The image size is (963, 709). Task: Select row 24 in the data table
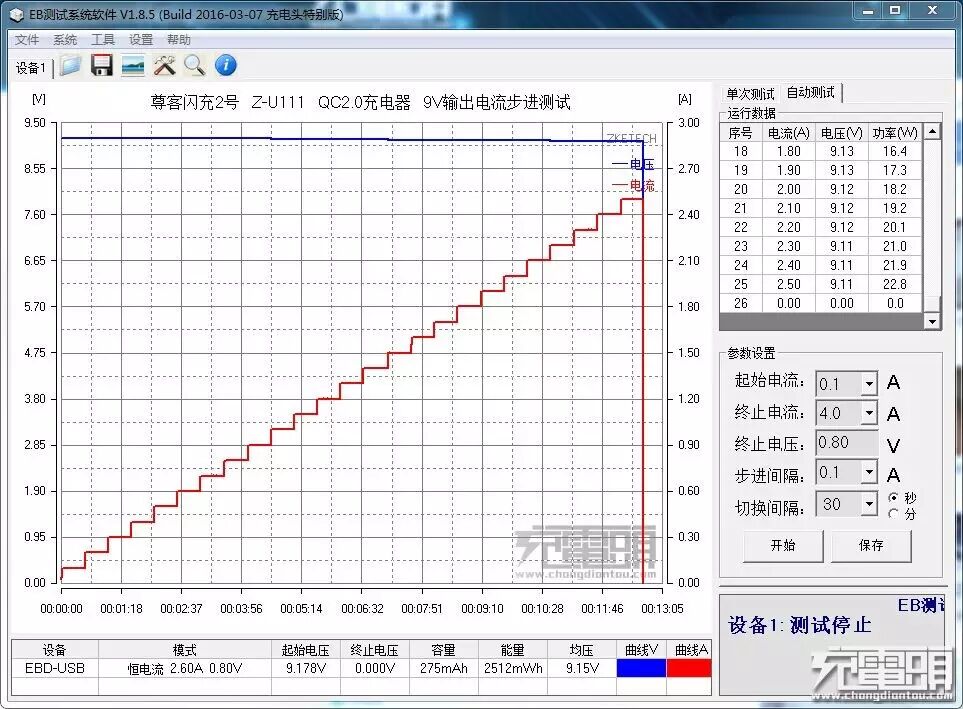pos(821,265)
